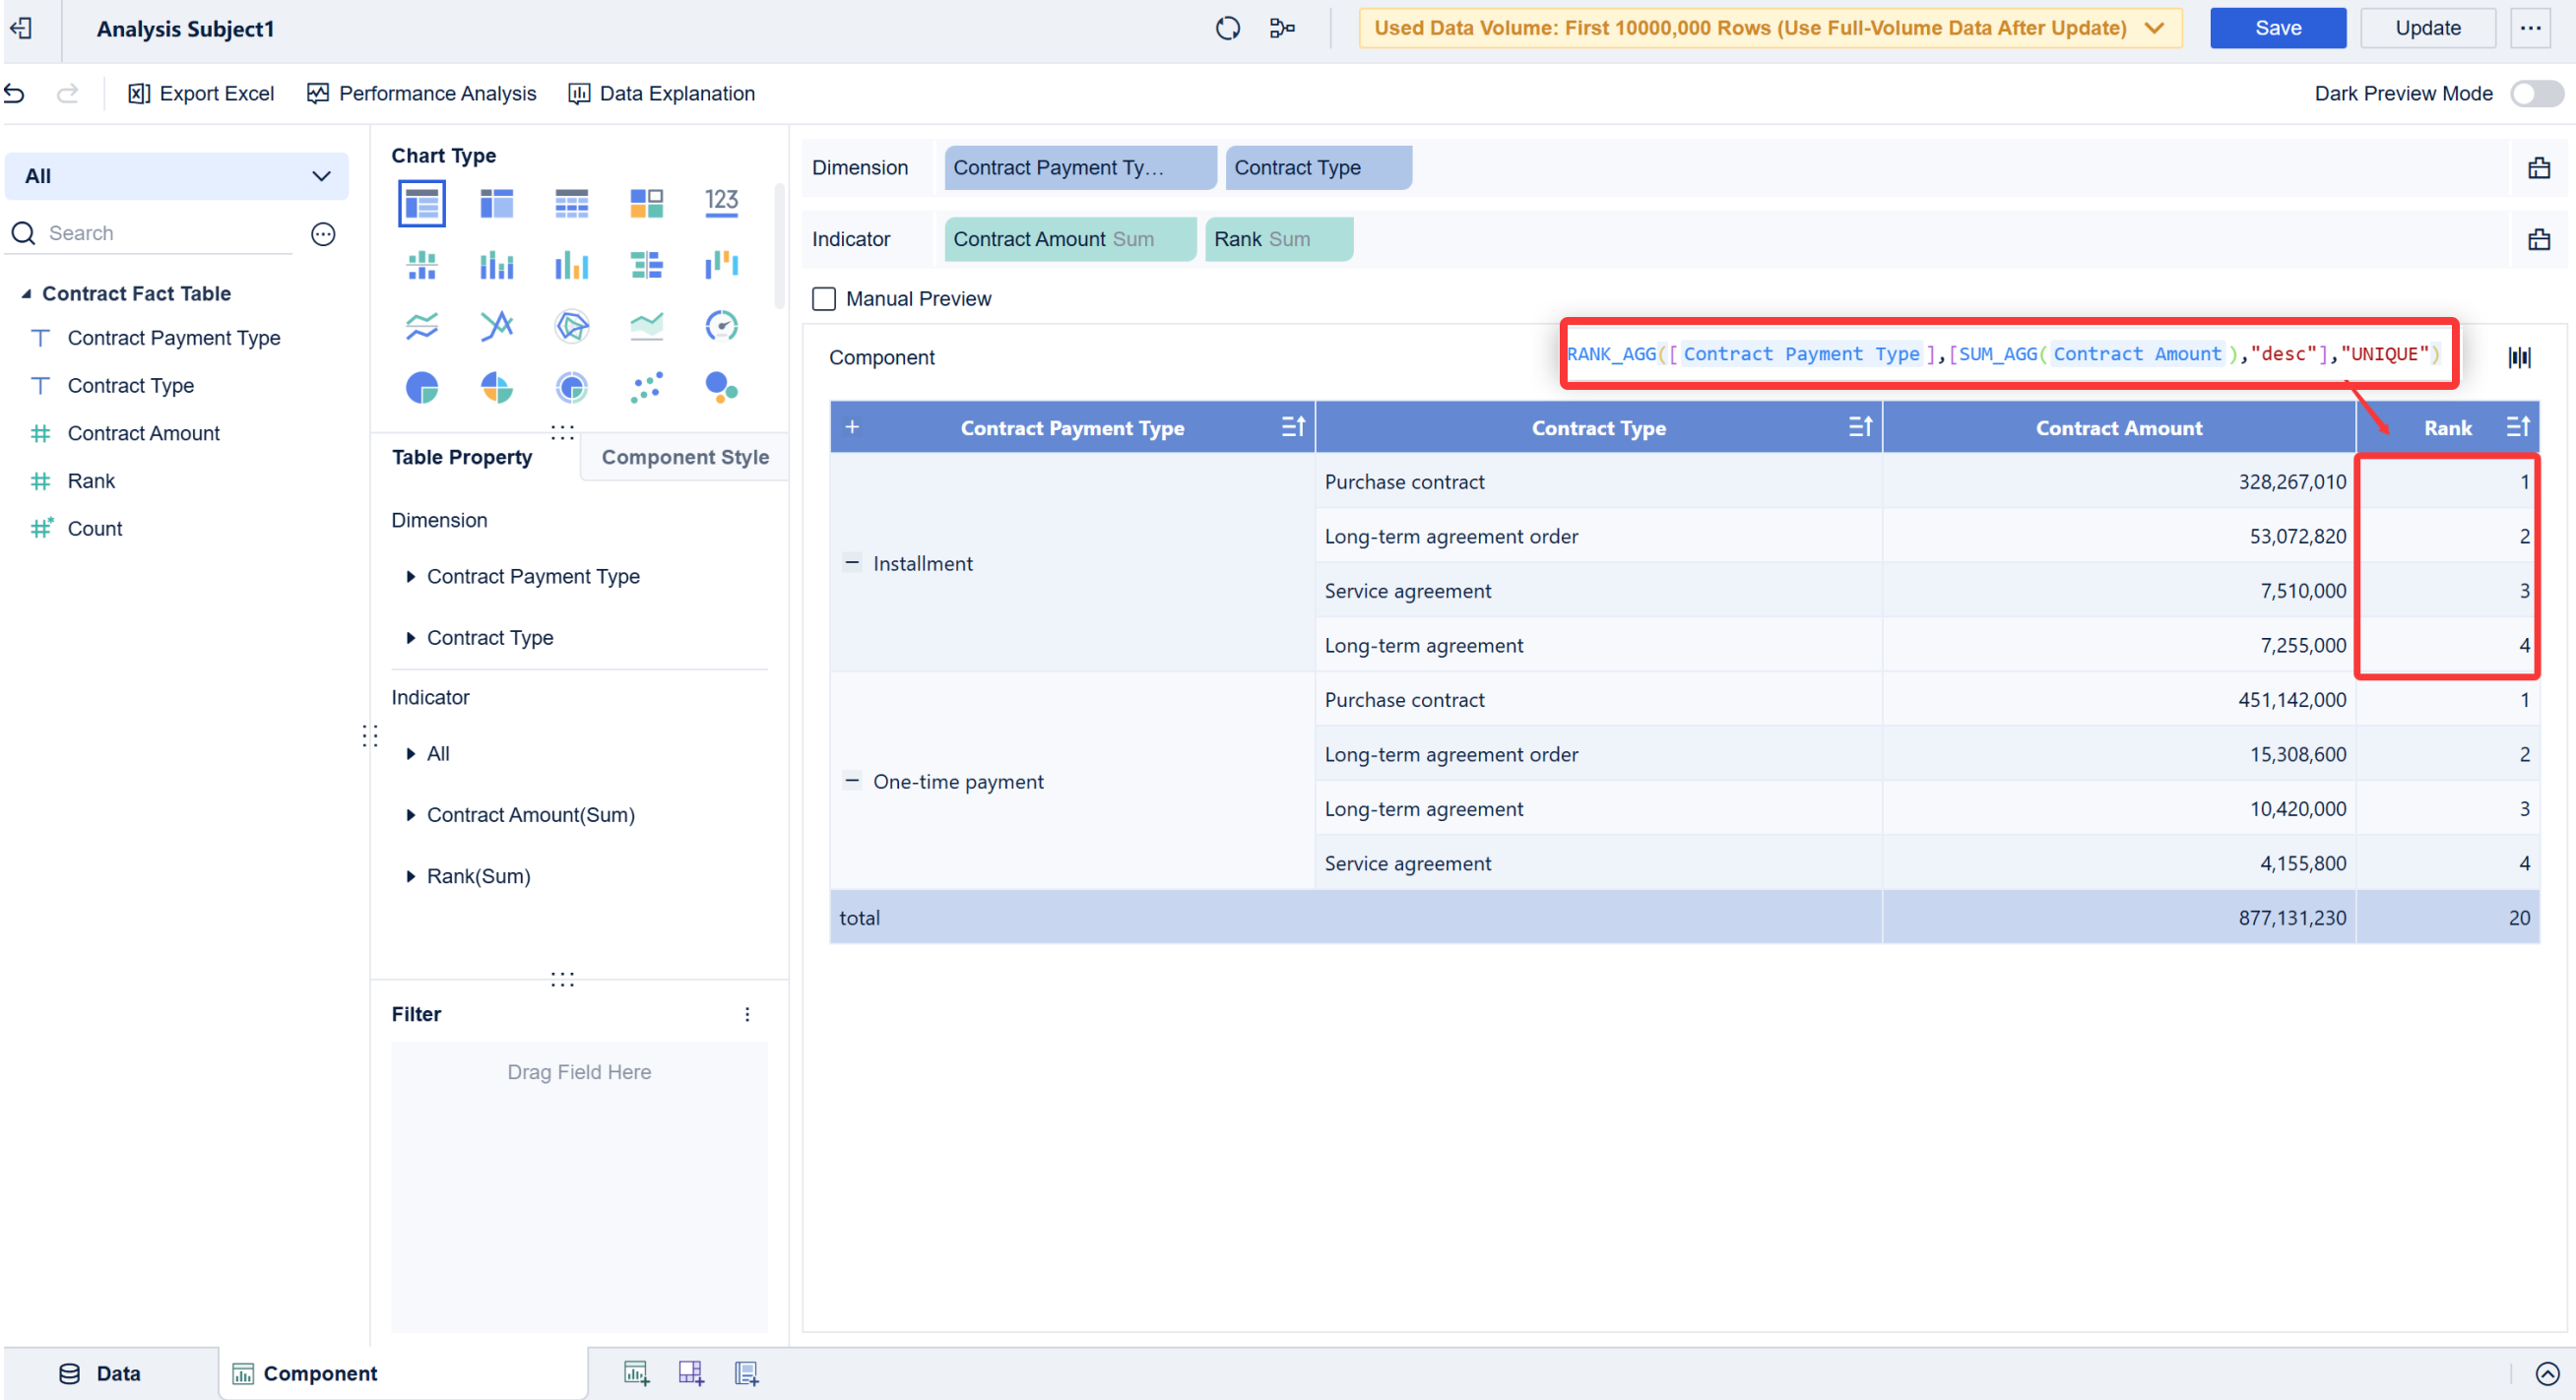Collapse the Contract Fact Table tree
This screenshot has width=2576, height=1400.
pyautogui.click(x=27, y=294)
